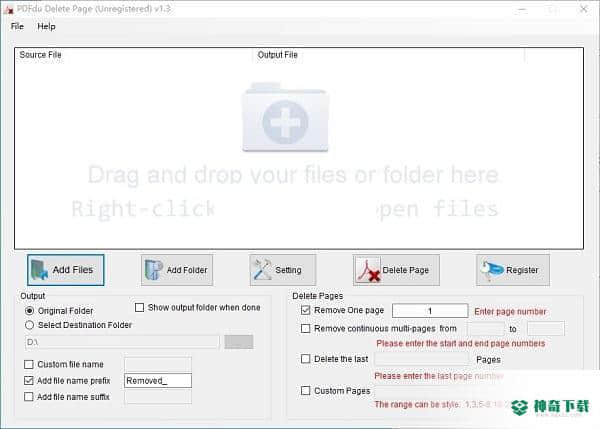Uncheck Remove One page checkbox
Image resolution: width=600 pixels, height=429 pixels.
[305, 310]
